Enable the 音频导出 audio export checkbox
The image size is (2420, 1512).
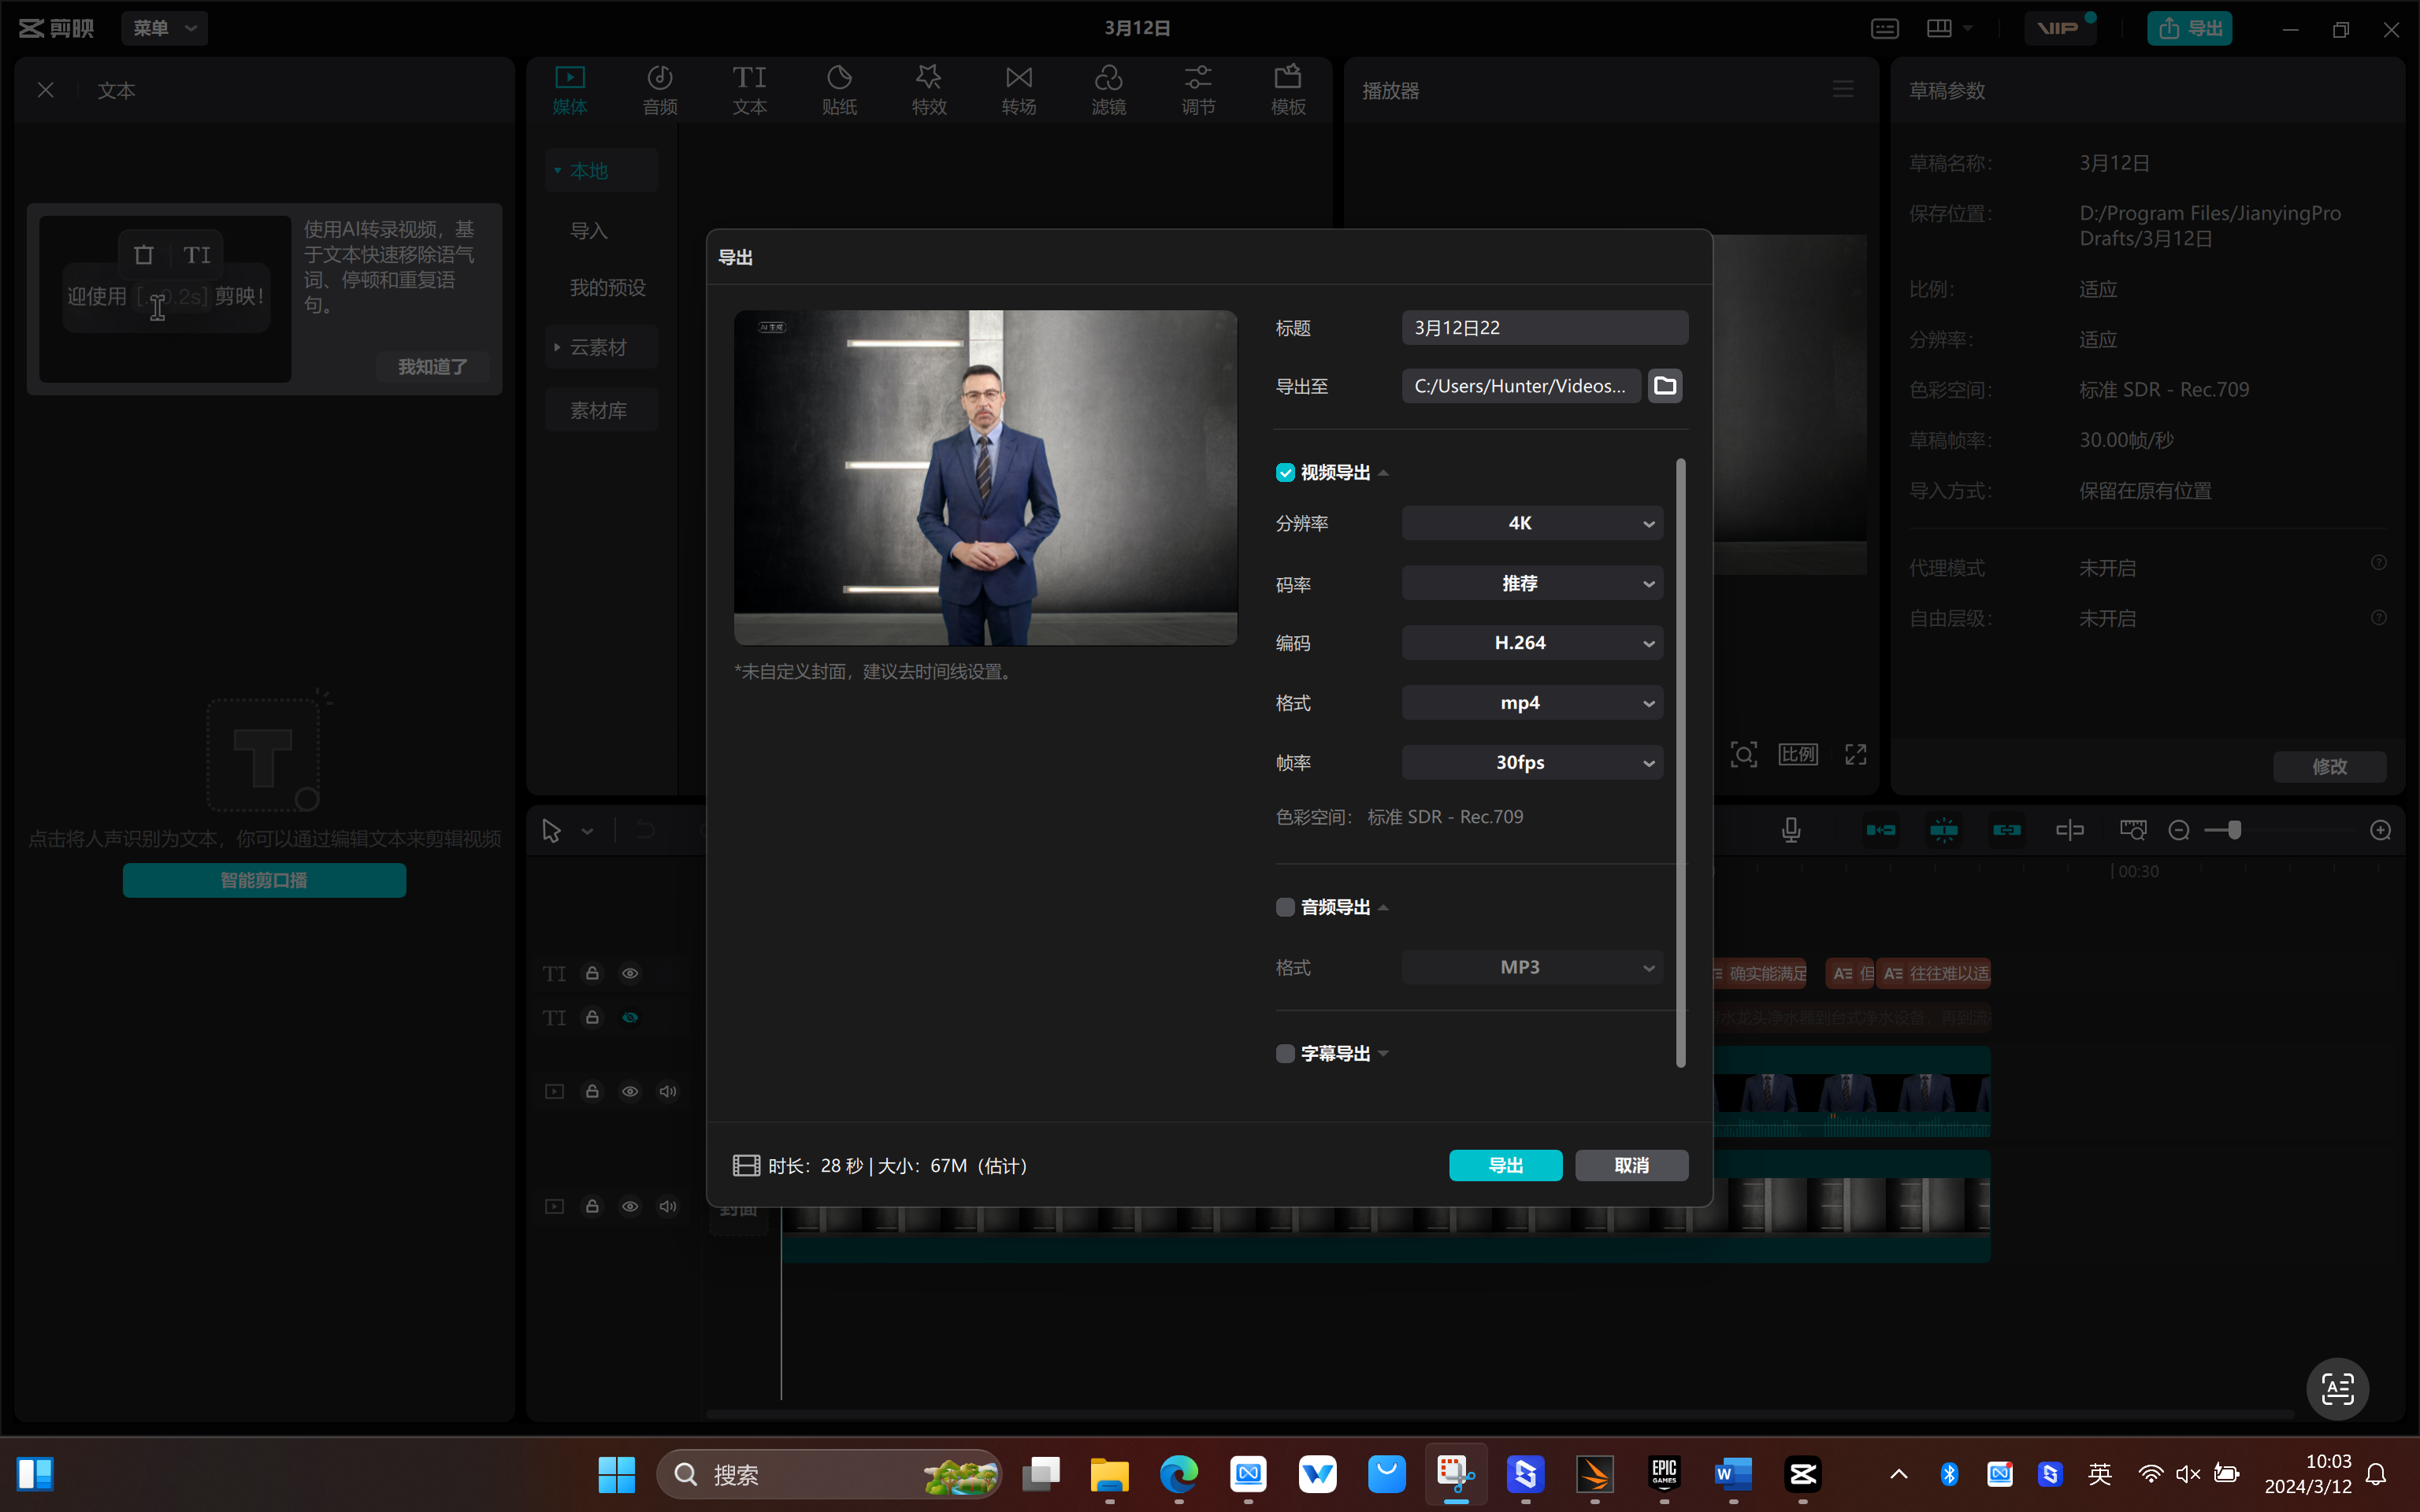click(x=1285, y=907)
